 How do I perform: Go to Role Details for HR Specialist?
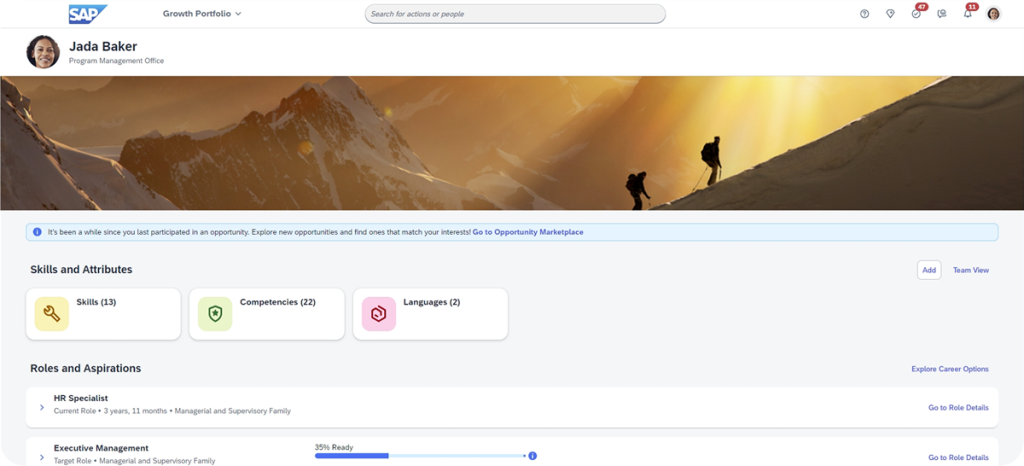tap(958, 408)
